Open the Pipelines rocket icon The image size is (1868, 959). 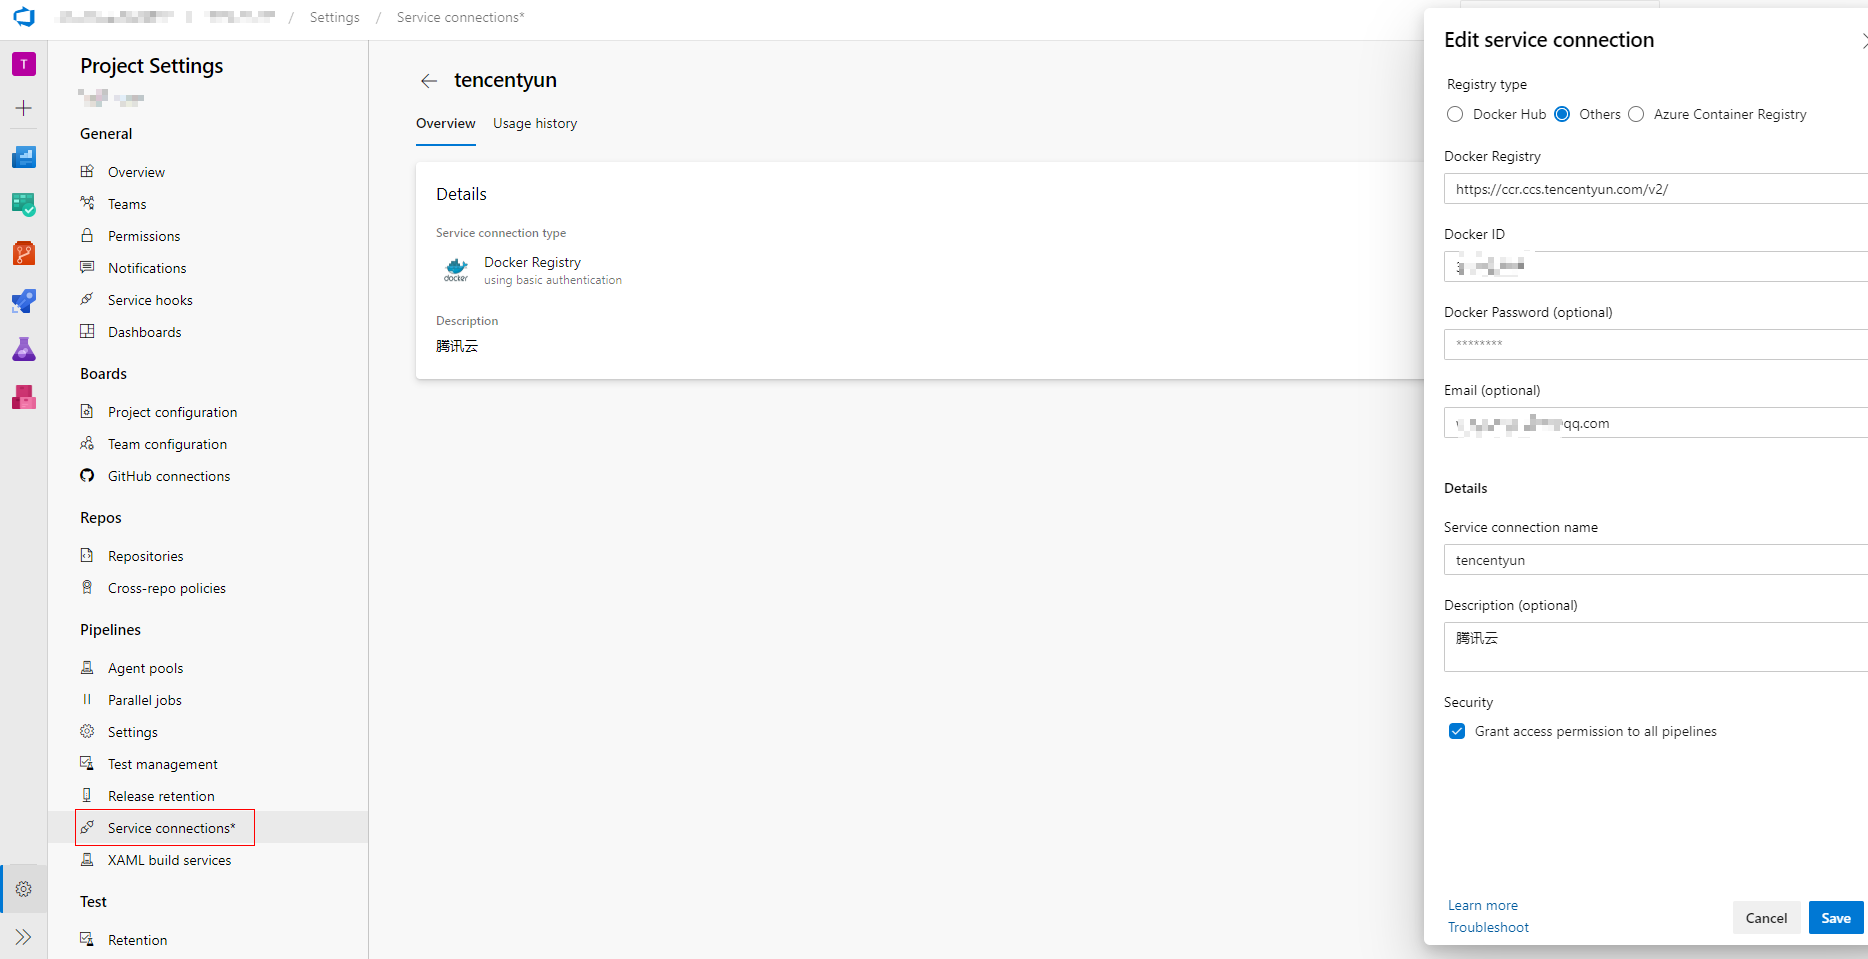point(24,301)
